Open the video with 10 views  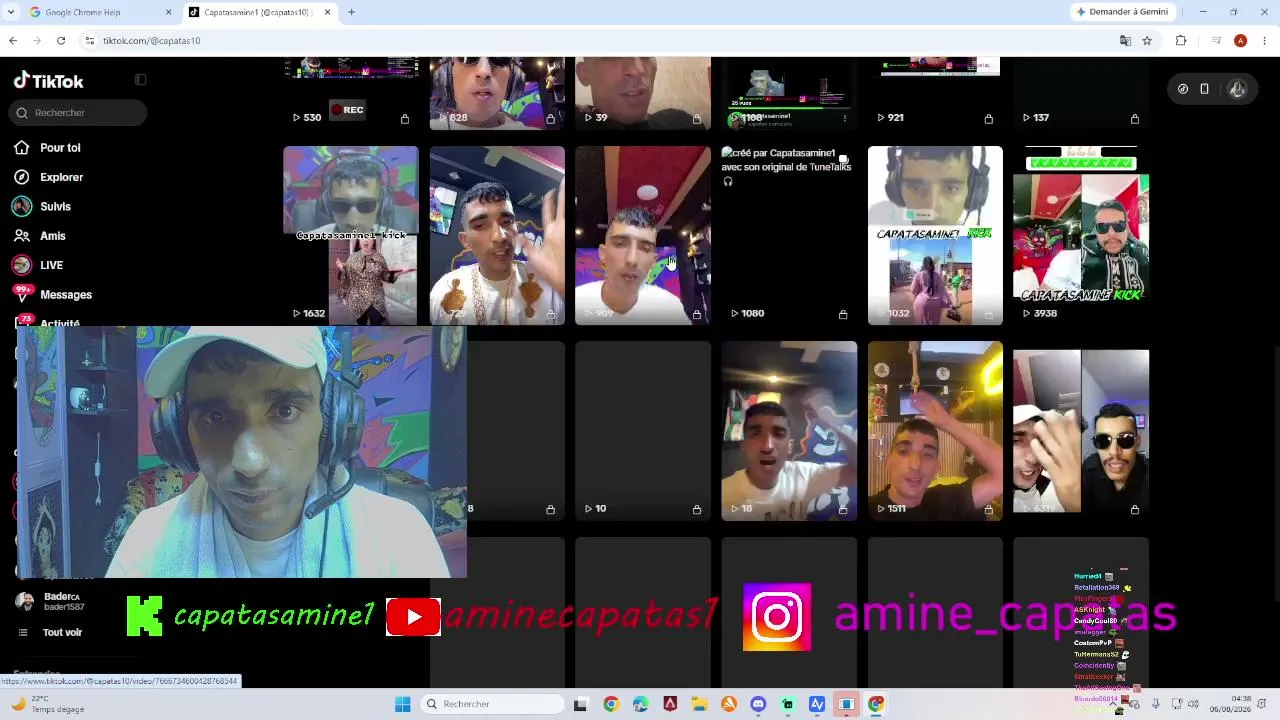coord(643,431)
